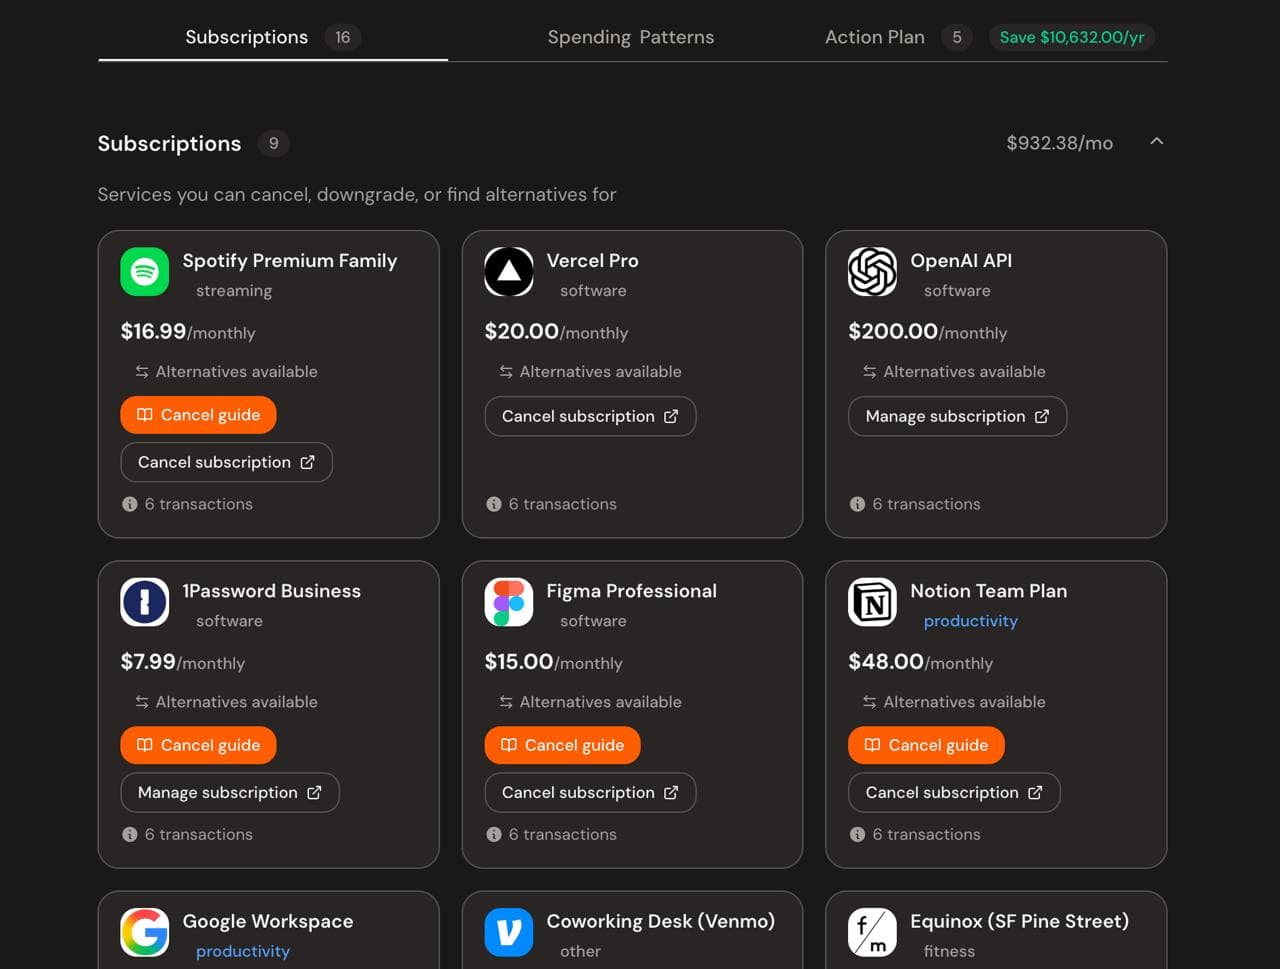Switch to the Spending Patterns tab

tap(630, 37)
